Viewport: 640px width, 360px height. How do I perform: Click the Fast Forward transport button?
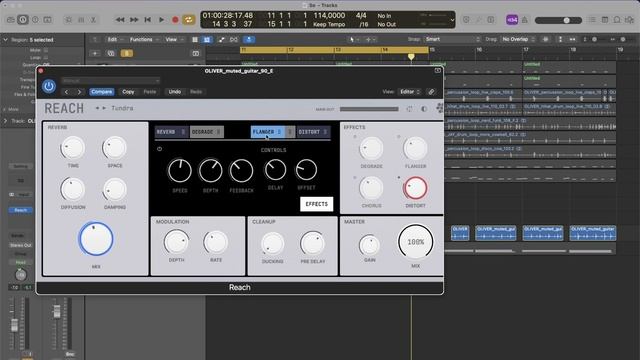134,20
